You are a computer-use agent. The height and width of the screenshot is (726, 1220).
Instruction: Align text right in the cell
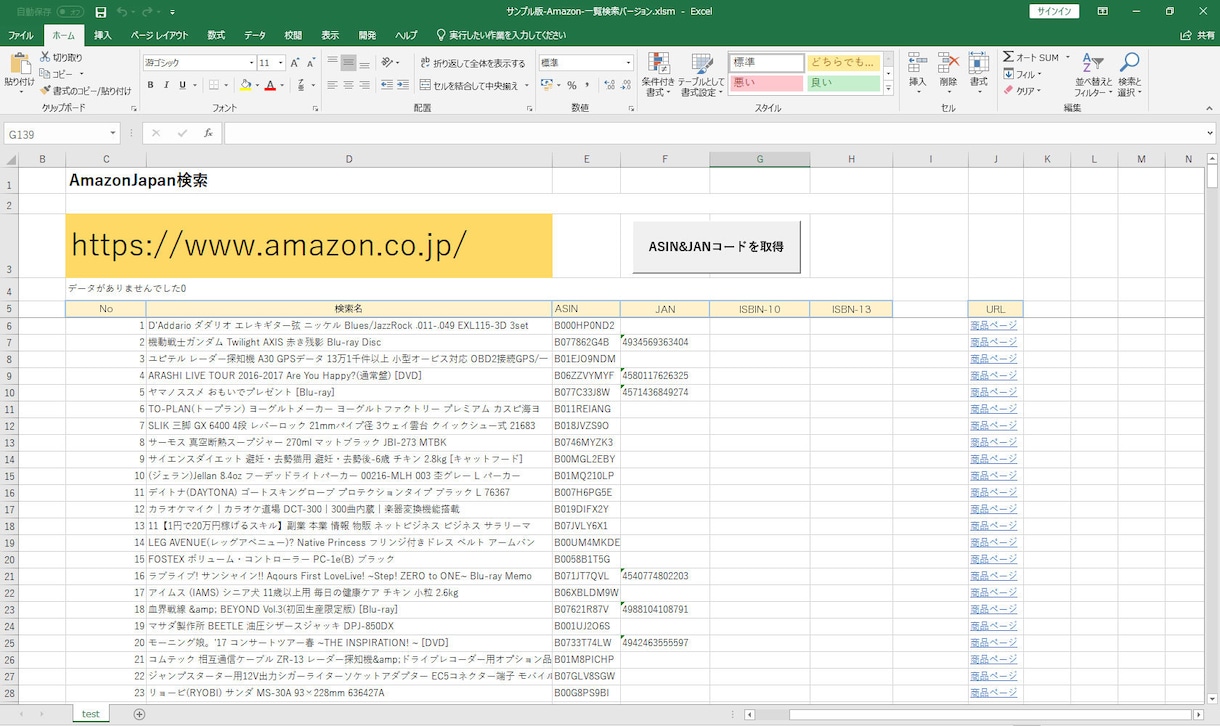pyautogui.click(x=365, y=85)
